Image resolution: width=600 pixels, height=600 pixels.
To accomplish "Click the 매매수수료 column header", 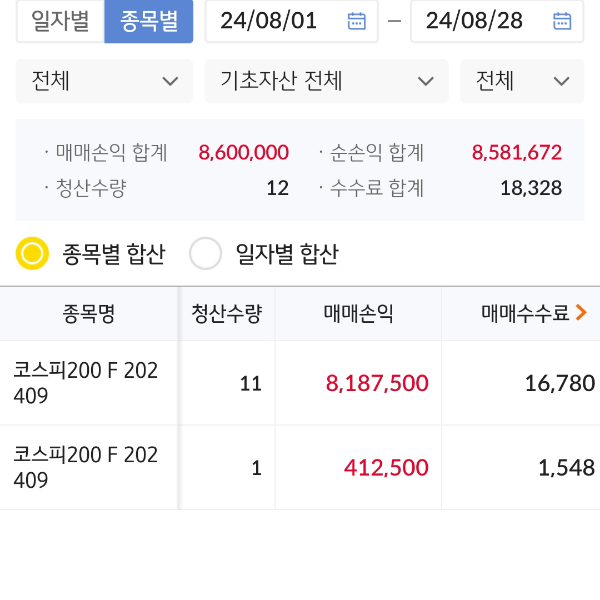I will point(525,314).
